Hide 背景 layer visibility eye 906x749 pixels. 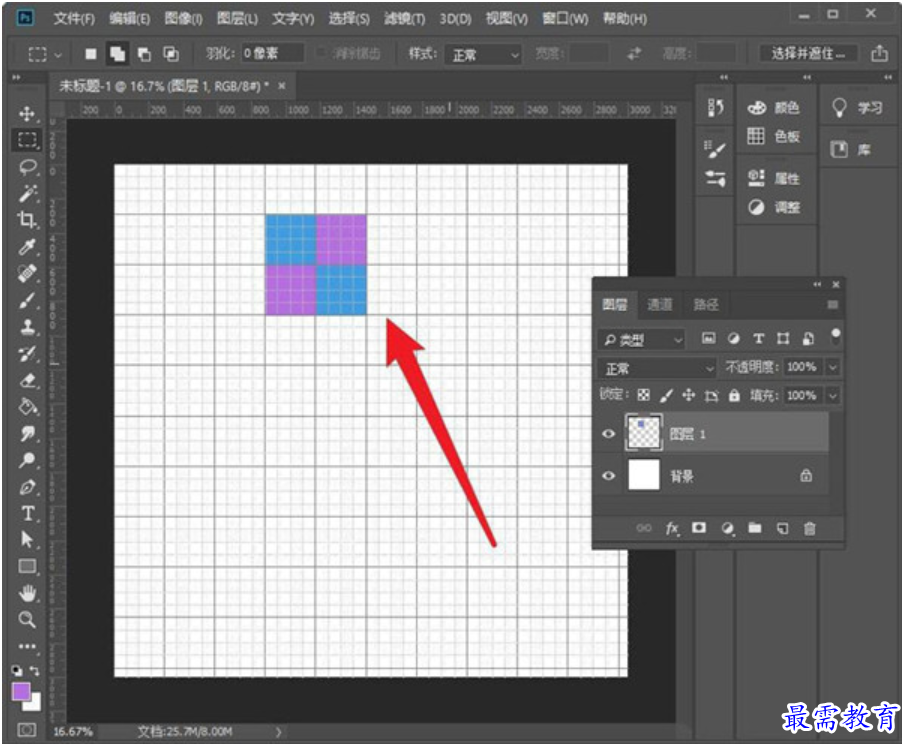coord(608,476)
